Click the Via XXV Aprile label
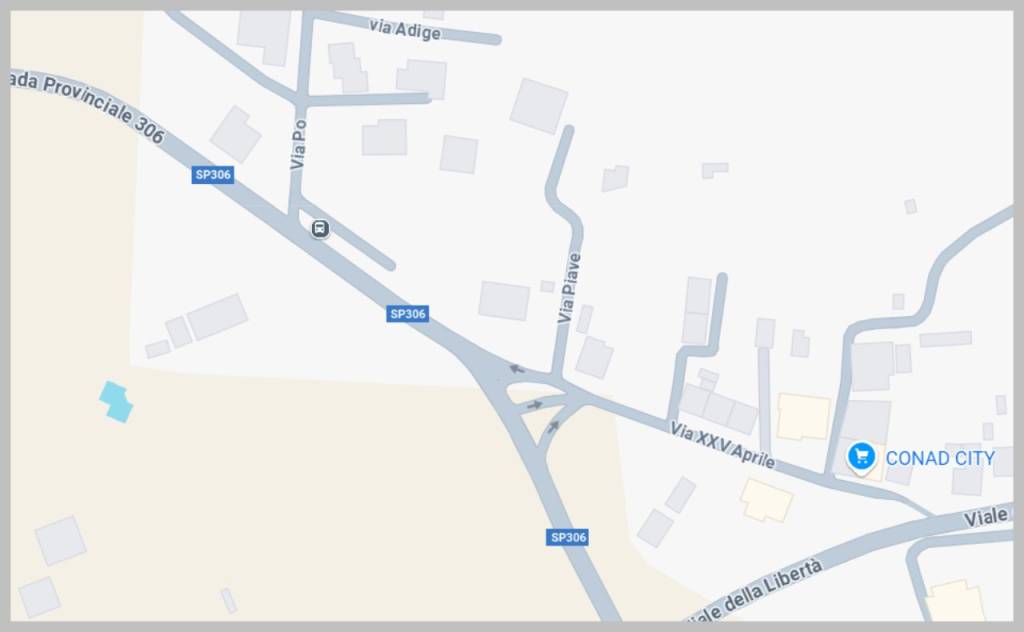 [x=722, y=445]
